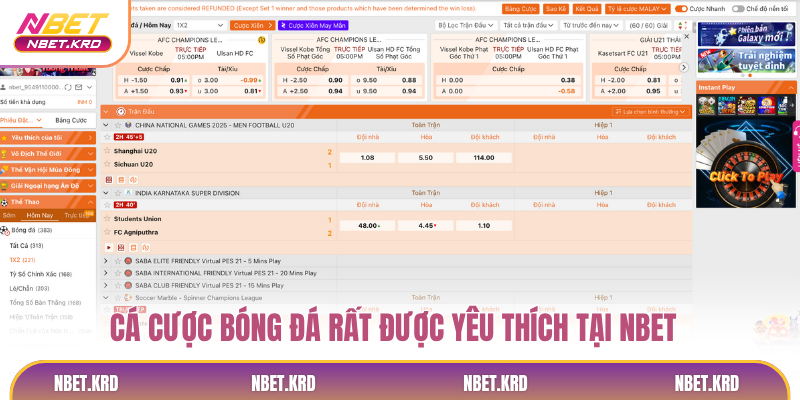The height and width of the screenshot is (400, 800).
Task: Expand SABA CLUB FRIENDLY league row
Action: (106, 285)
